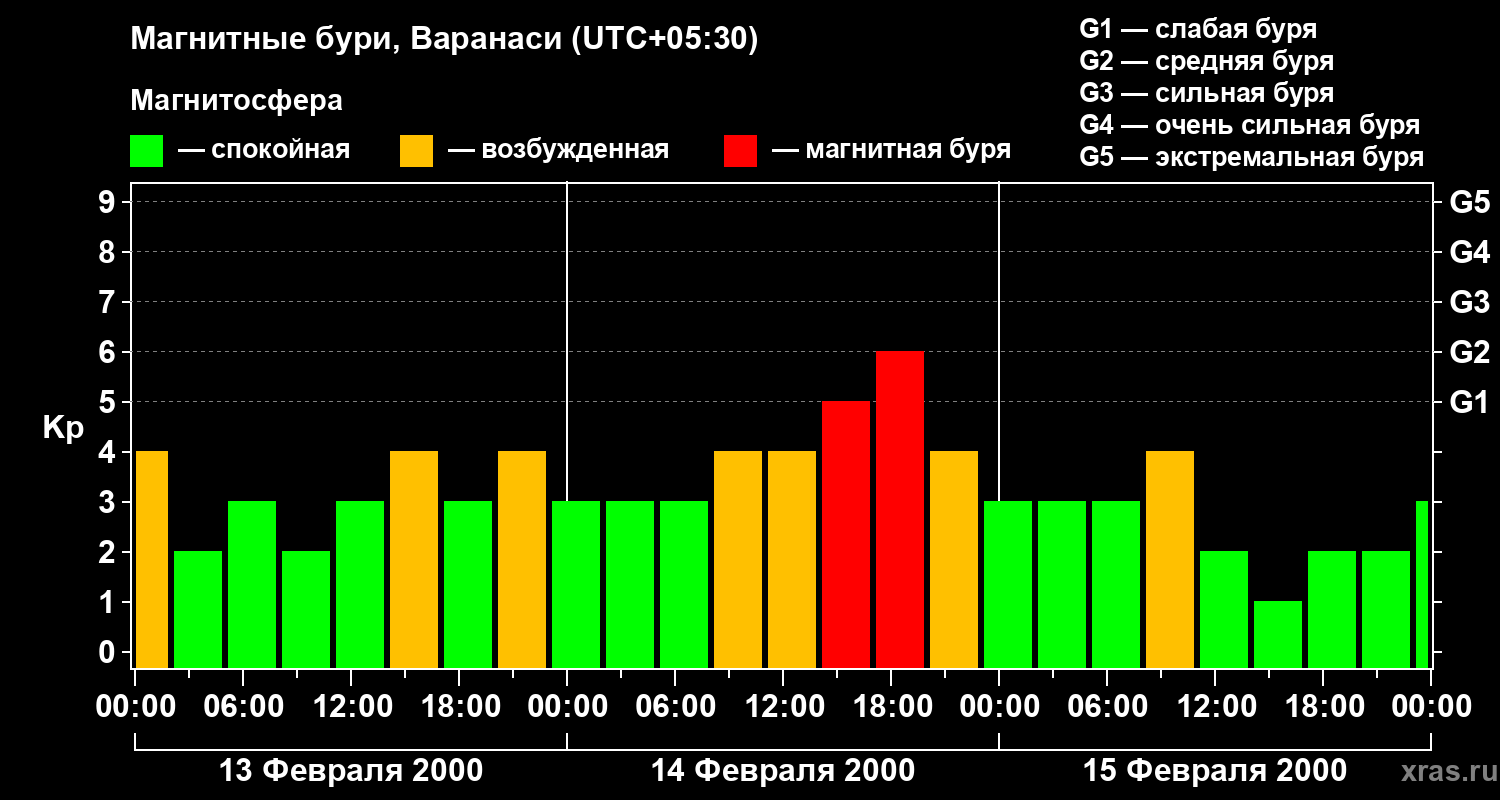Select the 'G2' label on the right axis
The width and height of the screenshot is (1500, 800).
(1470, 353)
